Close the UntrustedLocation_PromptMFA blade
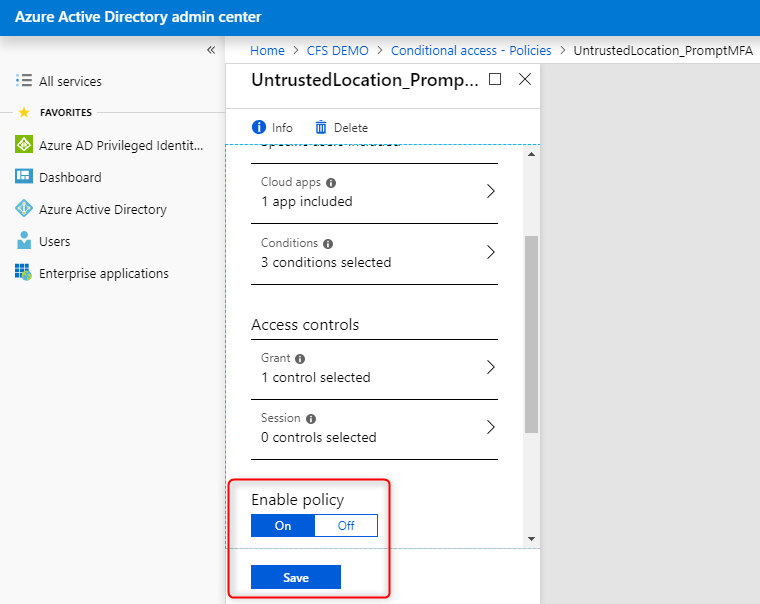760x604 pixels. point(525,79)
